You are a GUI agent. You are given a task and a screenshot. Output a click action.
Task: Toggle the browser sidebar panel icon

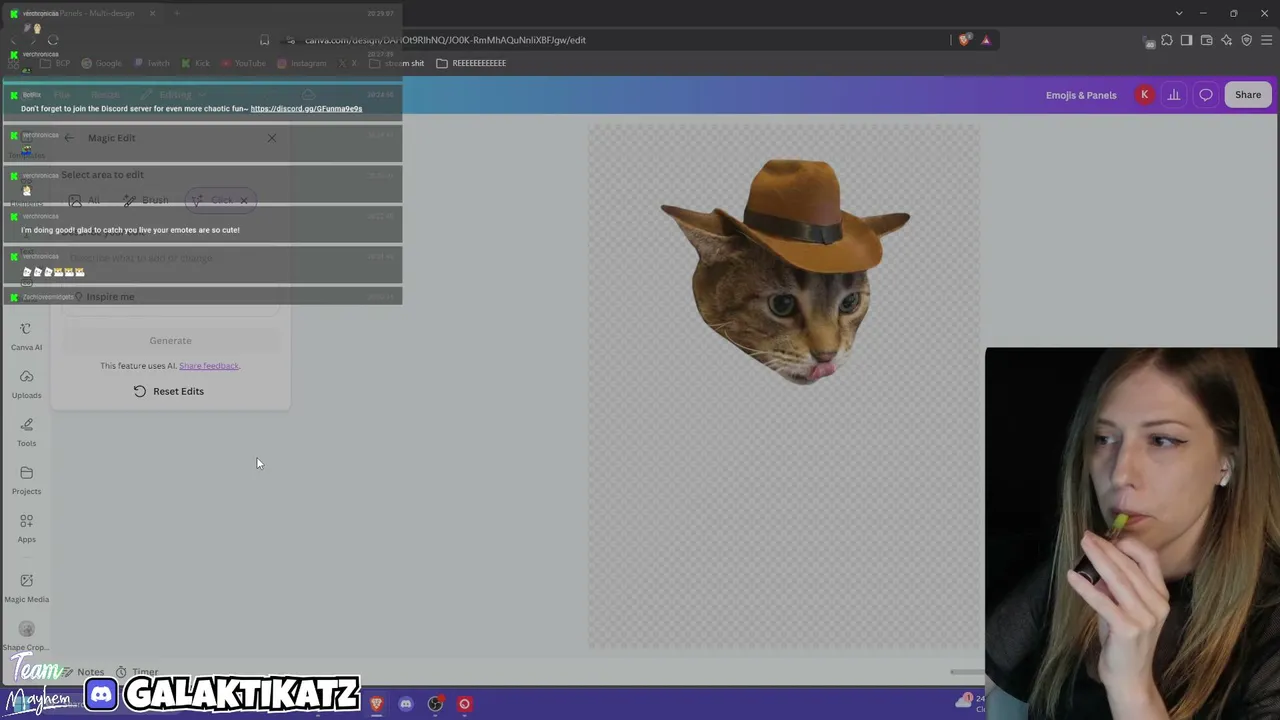click(x=1186, y=40)
